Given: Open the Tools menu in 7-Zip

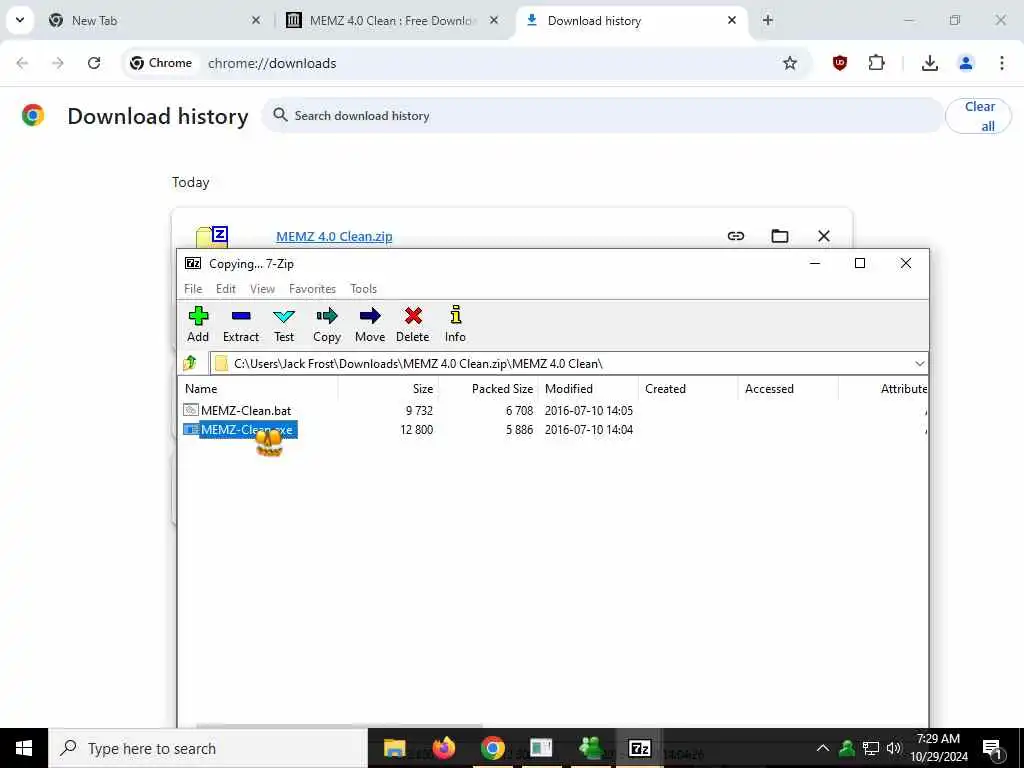Looking at the screenshot, I should pos(363,289).
